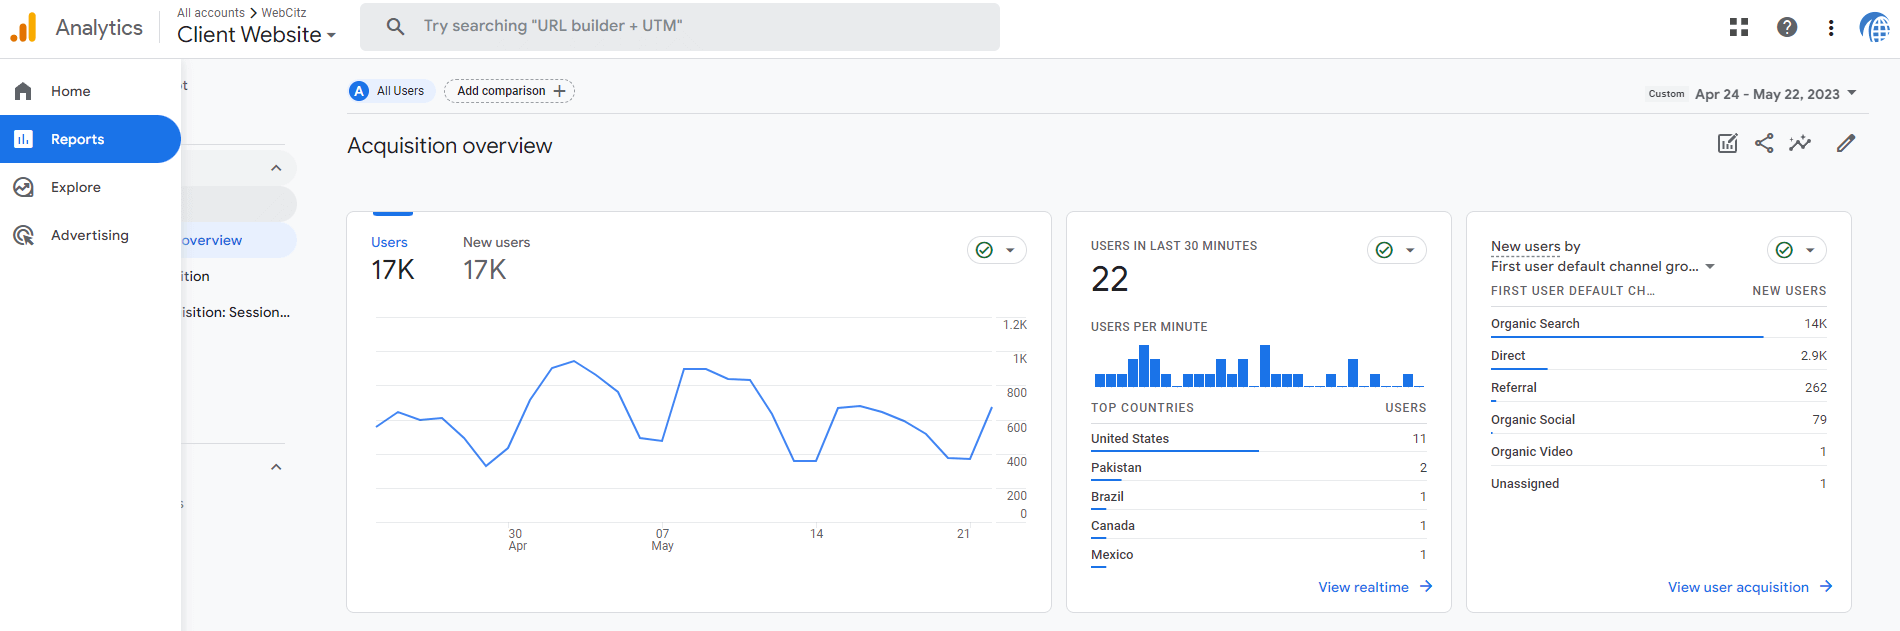
Task: Open the Help question mark icon
Action: coord(1787,27)
